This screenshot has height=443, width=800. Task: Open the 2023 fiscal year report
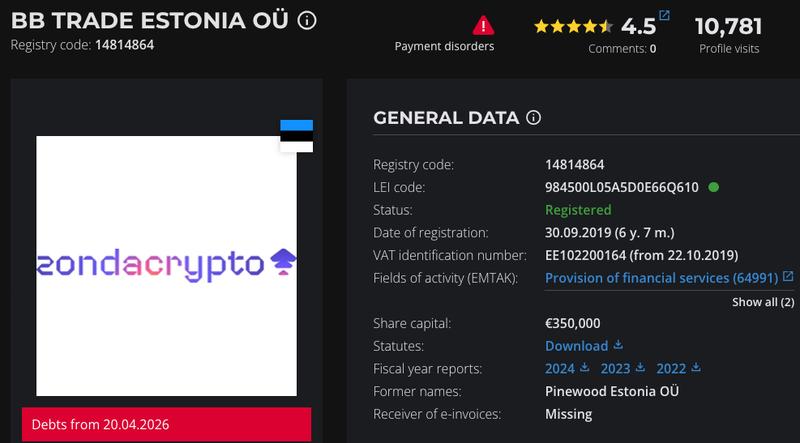pyautogui.click(x=615, y=368)
